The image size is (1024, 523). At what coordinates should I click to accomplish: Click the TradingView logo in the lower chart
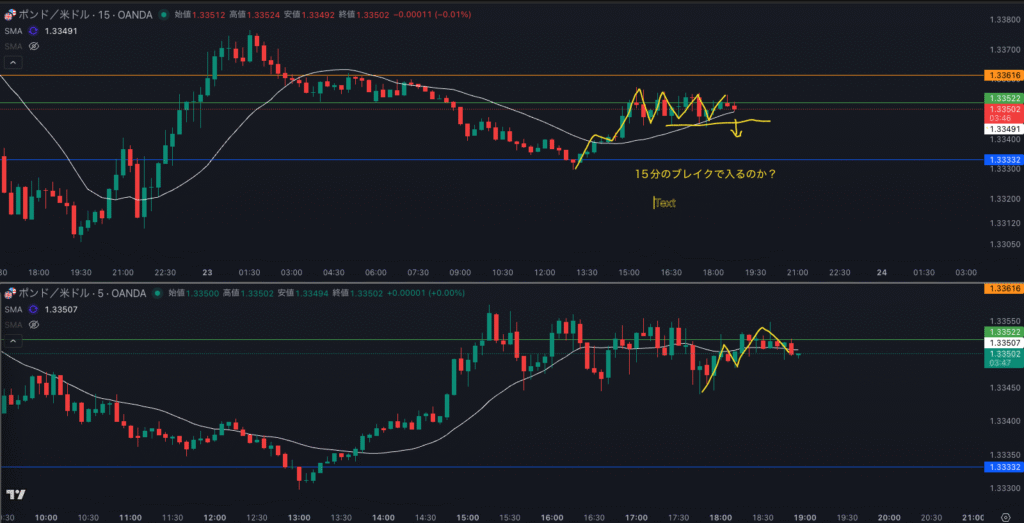15,495
